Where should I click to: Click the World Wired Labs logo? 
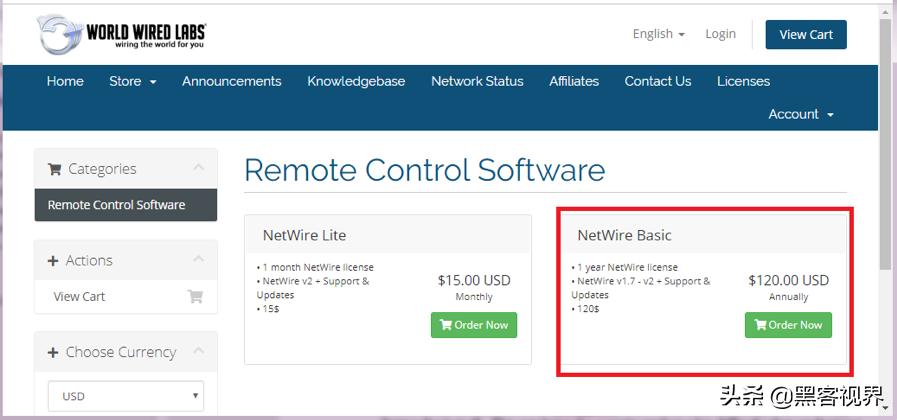121,33
